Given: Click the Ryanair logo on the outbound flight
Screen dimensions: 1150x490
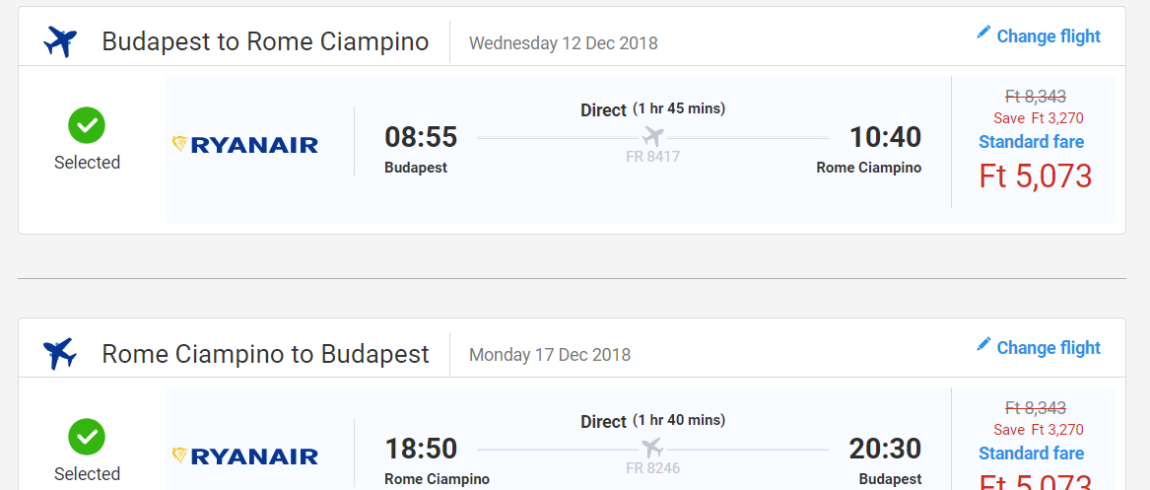Looking at the screenshot, I should pos(245,145).
